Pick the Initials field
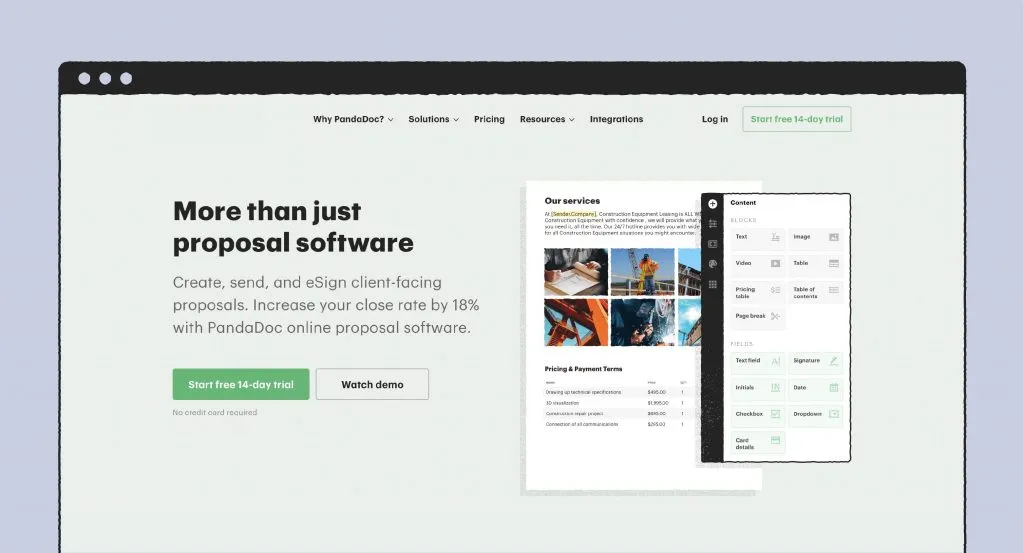 (758, 388)
